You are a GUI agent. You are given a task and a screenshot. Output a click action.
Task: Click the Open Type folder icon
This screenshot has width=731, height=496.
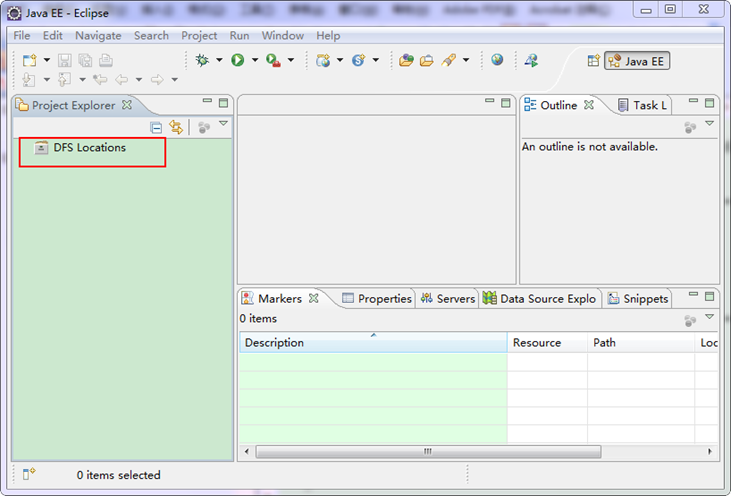point(406,60)
